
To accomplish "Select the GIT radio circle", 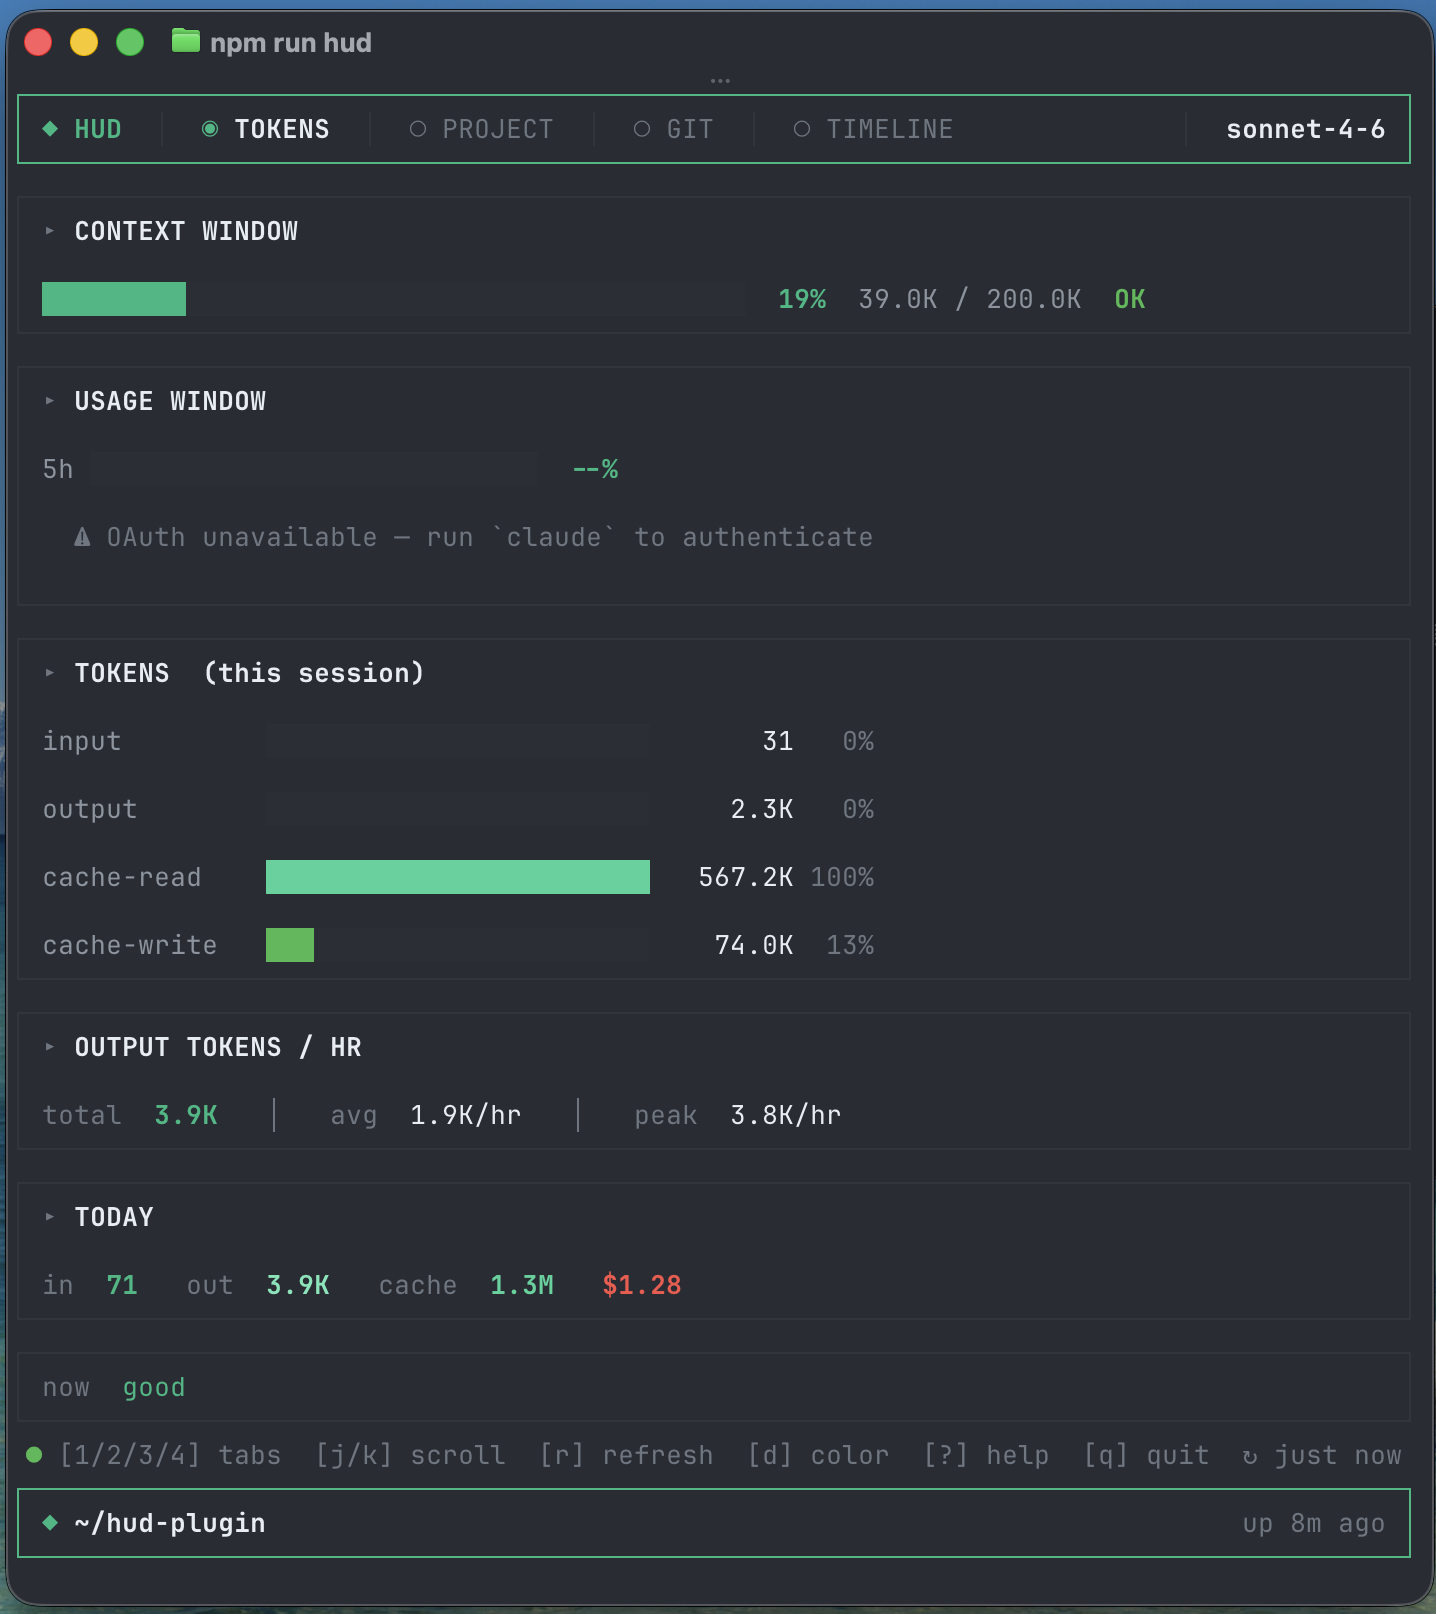I will tap(642, 129).
